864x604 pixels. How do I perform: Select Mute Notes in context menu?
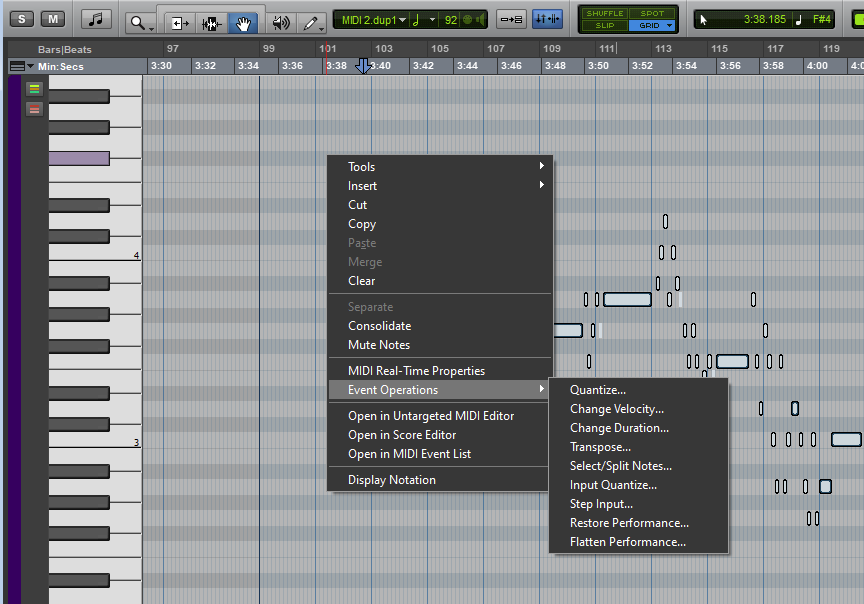point(440,344)
